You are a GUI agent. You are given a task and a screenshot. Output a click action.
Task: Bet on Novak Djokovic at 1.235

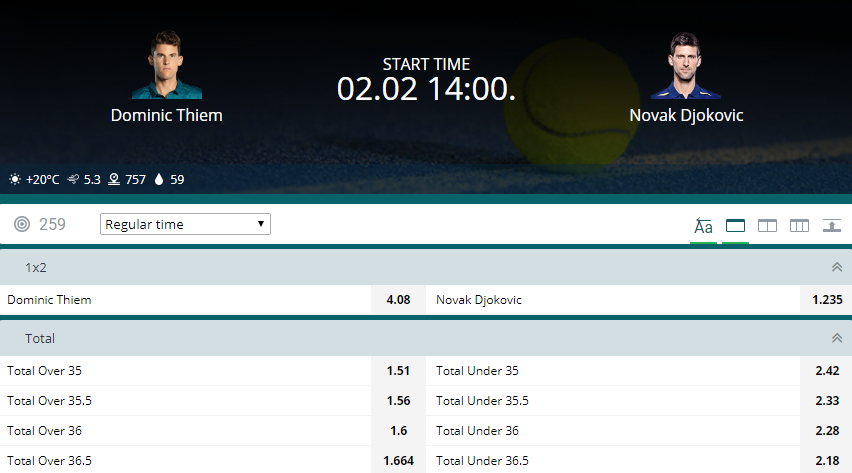coord(826,300)
